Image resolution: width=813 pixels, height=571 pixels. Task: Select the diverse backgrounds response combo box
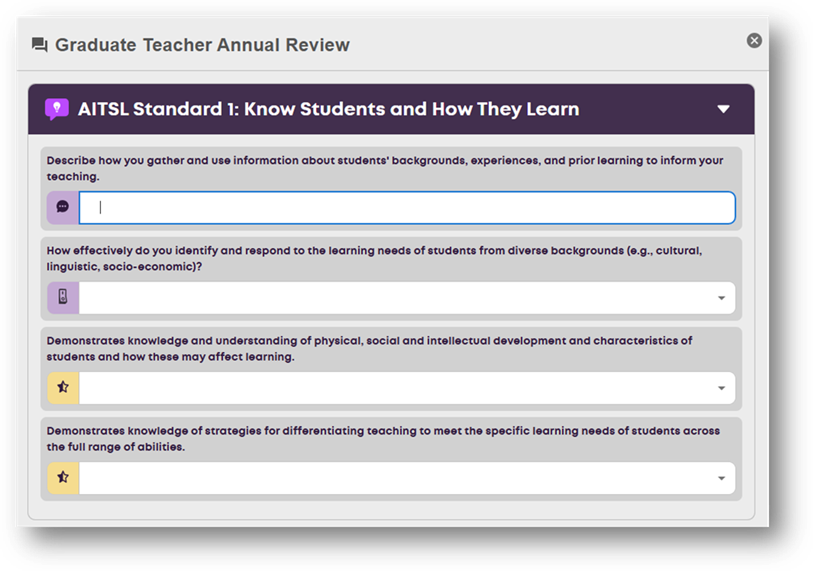407,298
